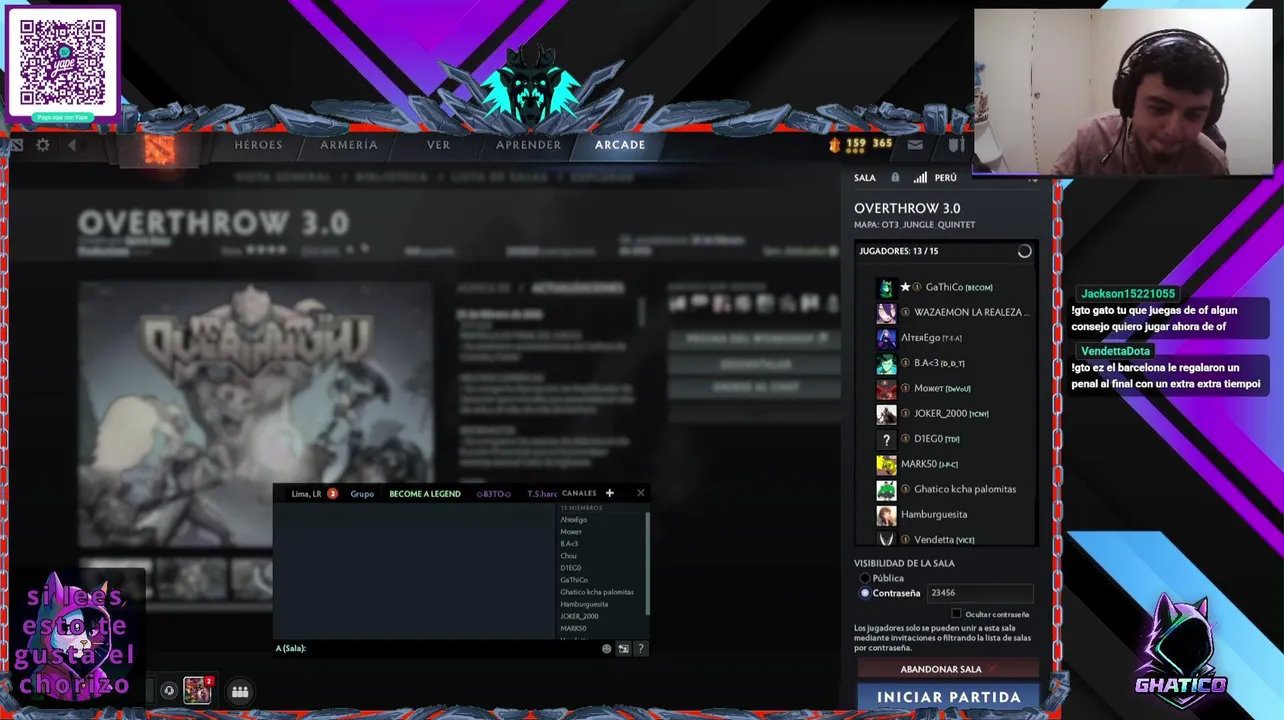Click JOKER_2000 player avatar
The width and height of the screenshot is (1284, 720).
(x=886, y=414)
